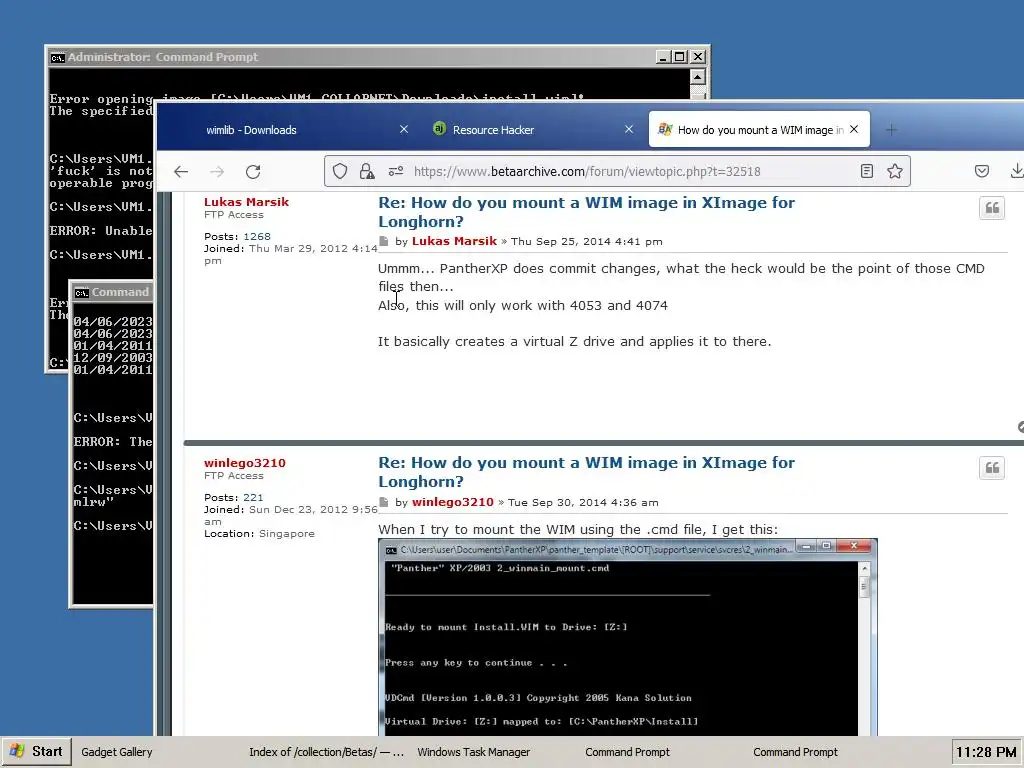Viewport: 1024px width, 768px height.
Task: Open winlego3210 byline author link
Action: [453, 502]
